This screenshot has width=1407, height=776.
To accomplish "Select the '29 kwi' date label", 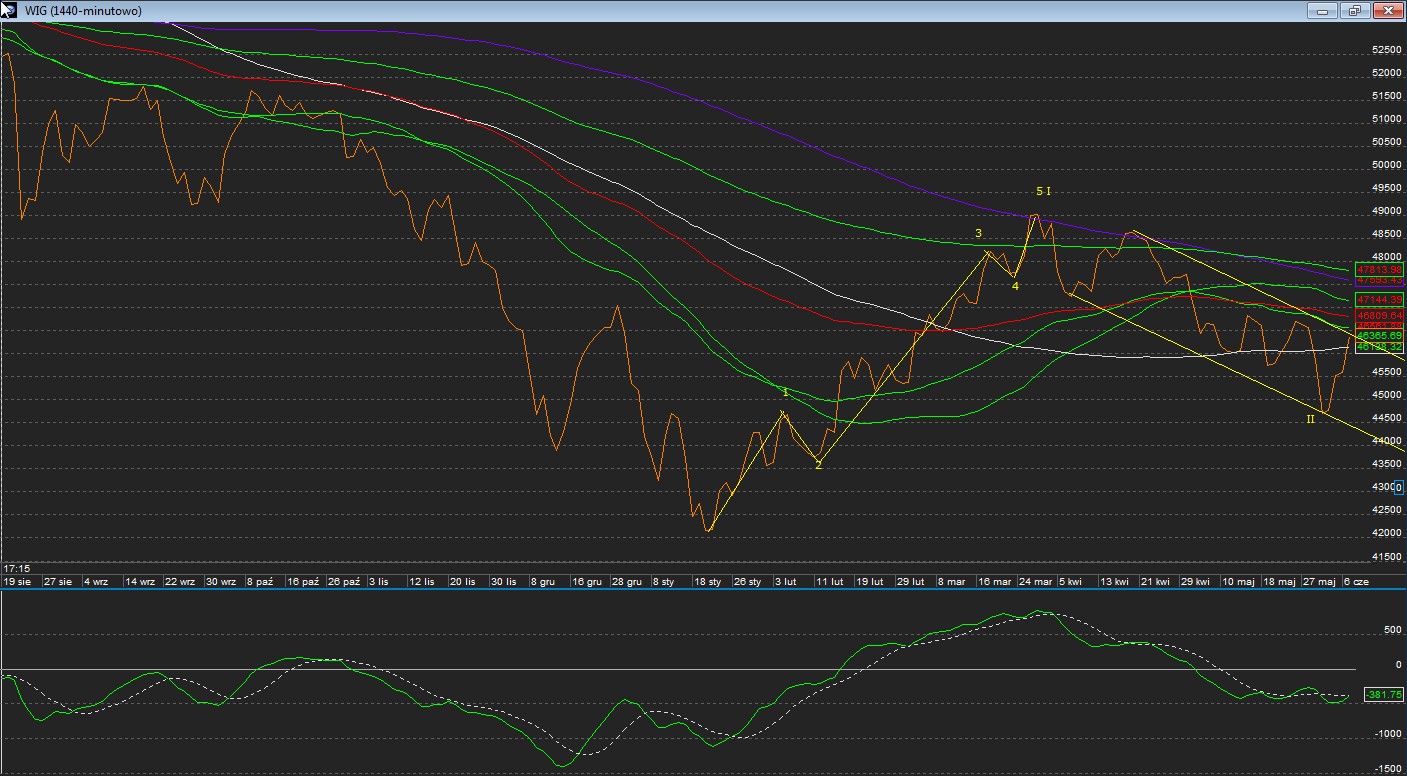I will 1195,581.
